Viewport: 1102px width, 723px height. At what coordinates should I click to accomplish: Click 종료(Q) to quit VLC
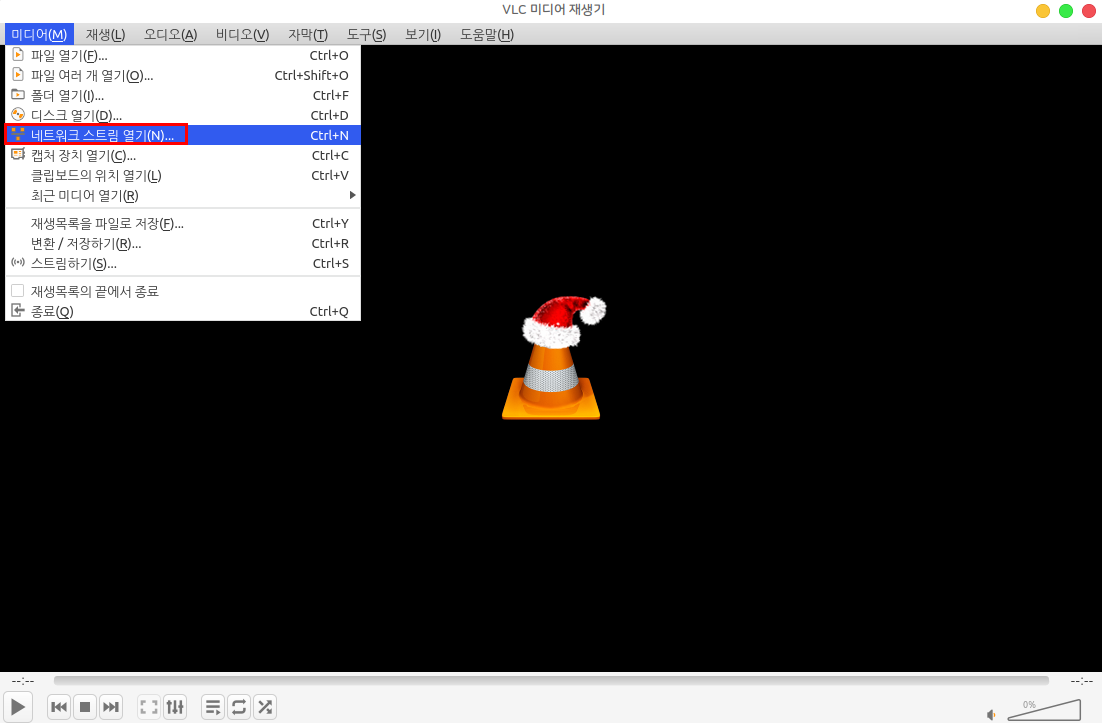click(52, 311)
